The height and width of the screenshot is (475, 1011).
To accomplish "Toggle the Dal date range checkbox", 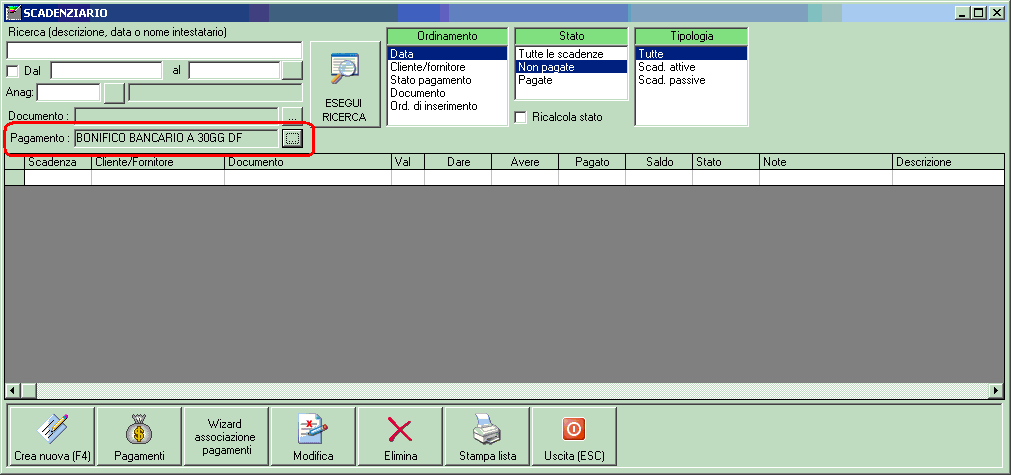I will pyautogui.click(x=12, y=70).
